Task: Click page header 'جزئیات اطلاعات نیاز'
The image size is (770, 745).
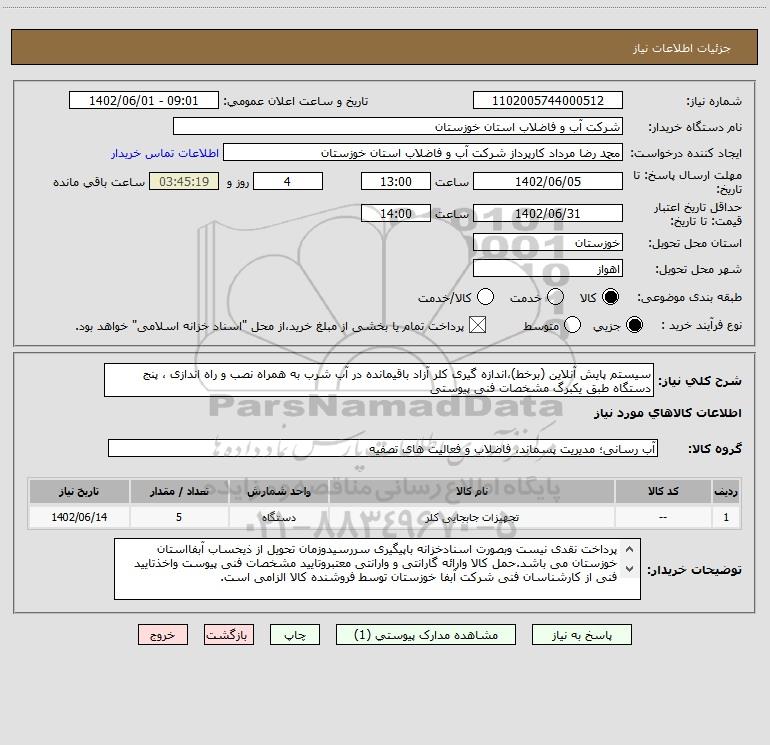Action: coord(681,48)
